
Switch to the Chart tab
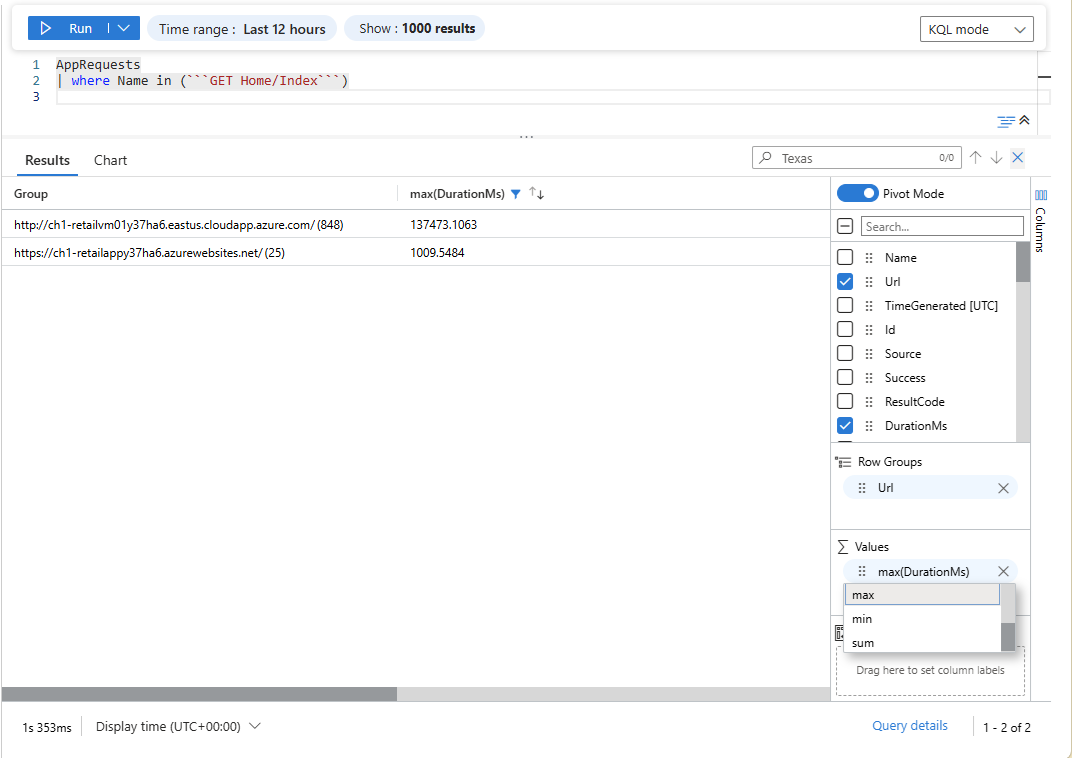point(110,160)
